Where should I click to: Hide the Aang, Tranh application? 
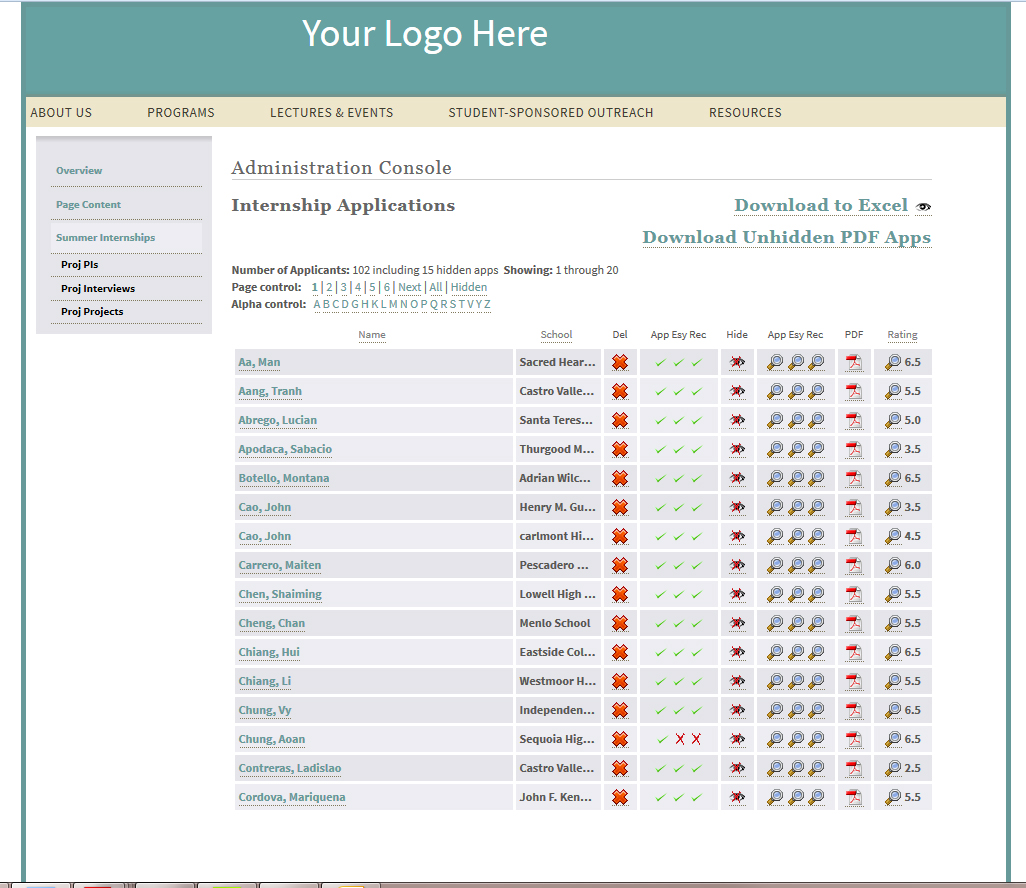[737, 392]
